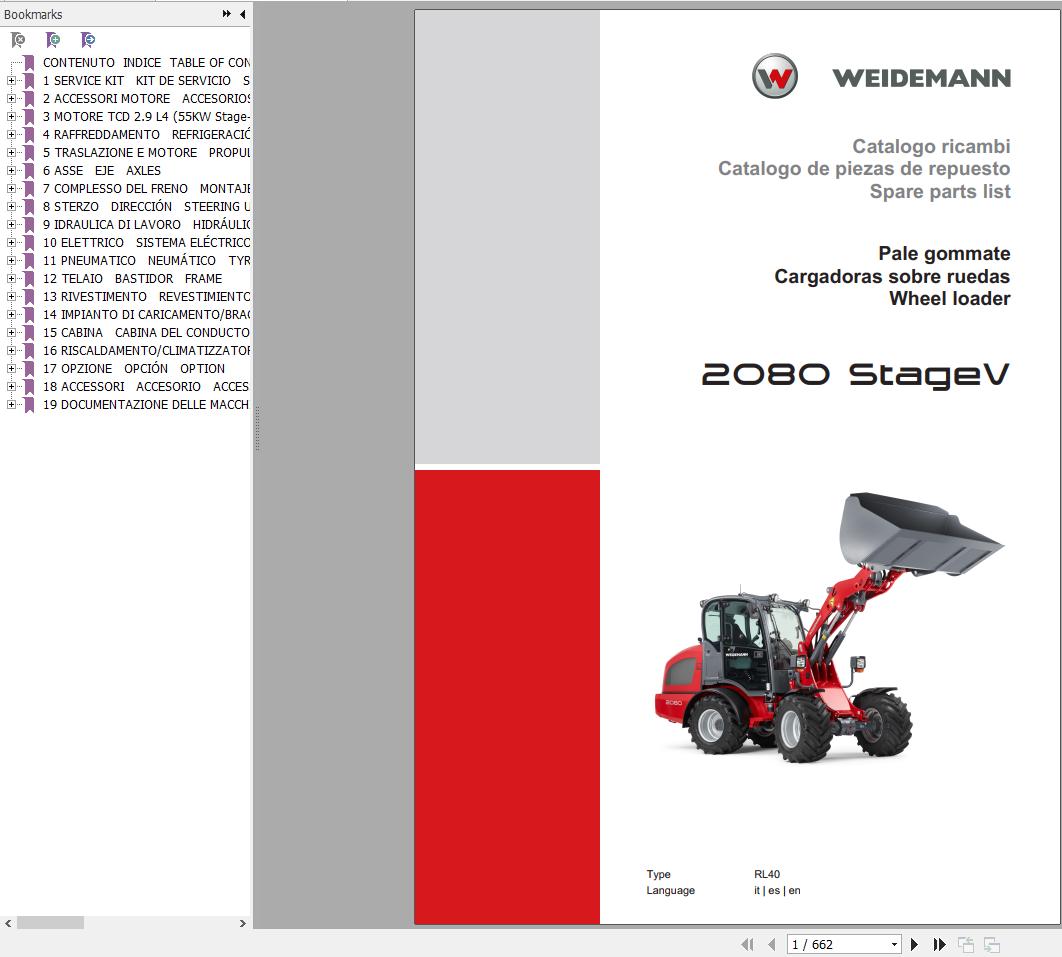
Task: Expand the 6 ASSE EJE AXLES bookmark
Action: (11, 171)
